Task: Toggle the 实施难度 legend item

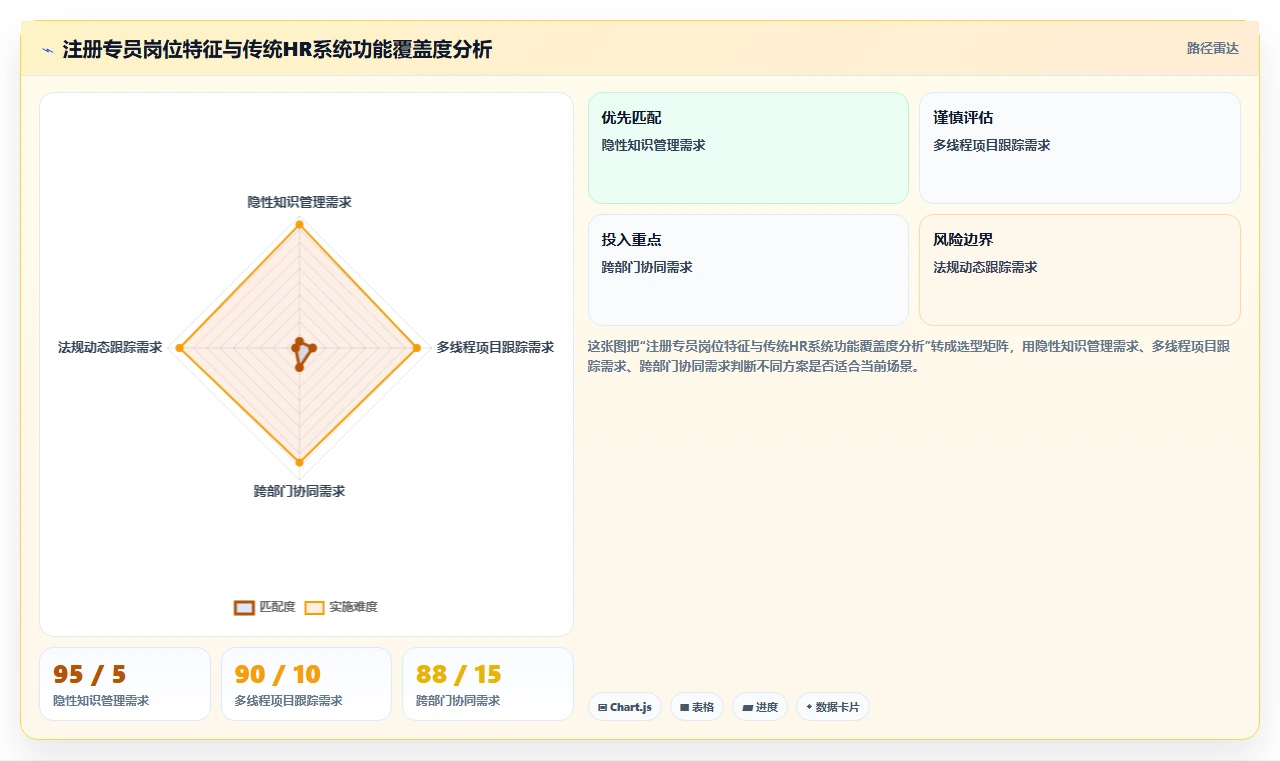Action: tap(341, 607)
